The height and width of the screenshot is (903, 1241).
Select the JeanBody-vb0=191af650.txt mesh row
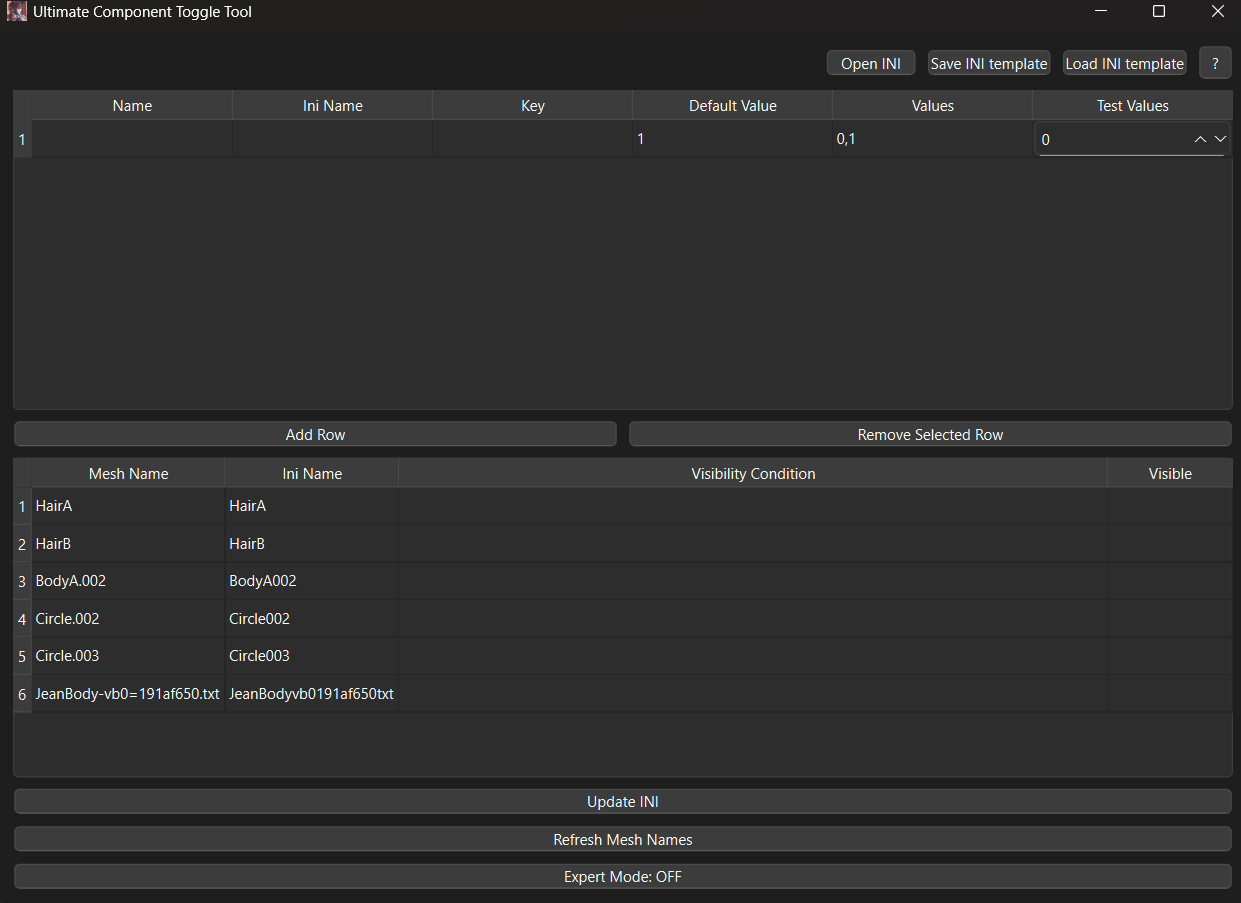pos(127,693)
